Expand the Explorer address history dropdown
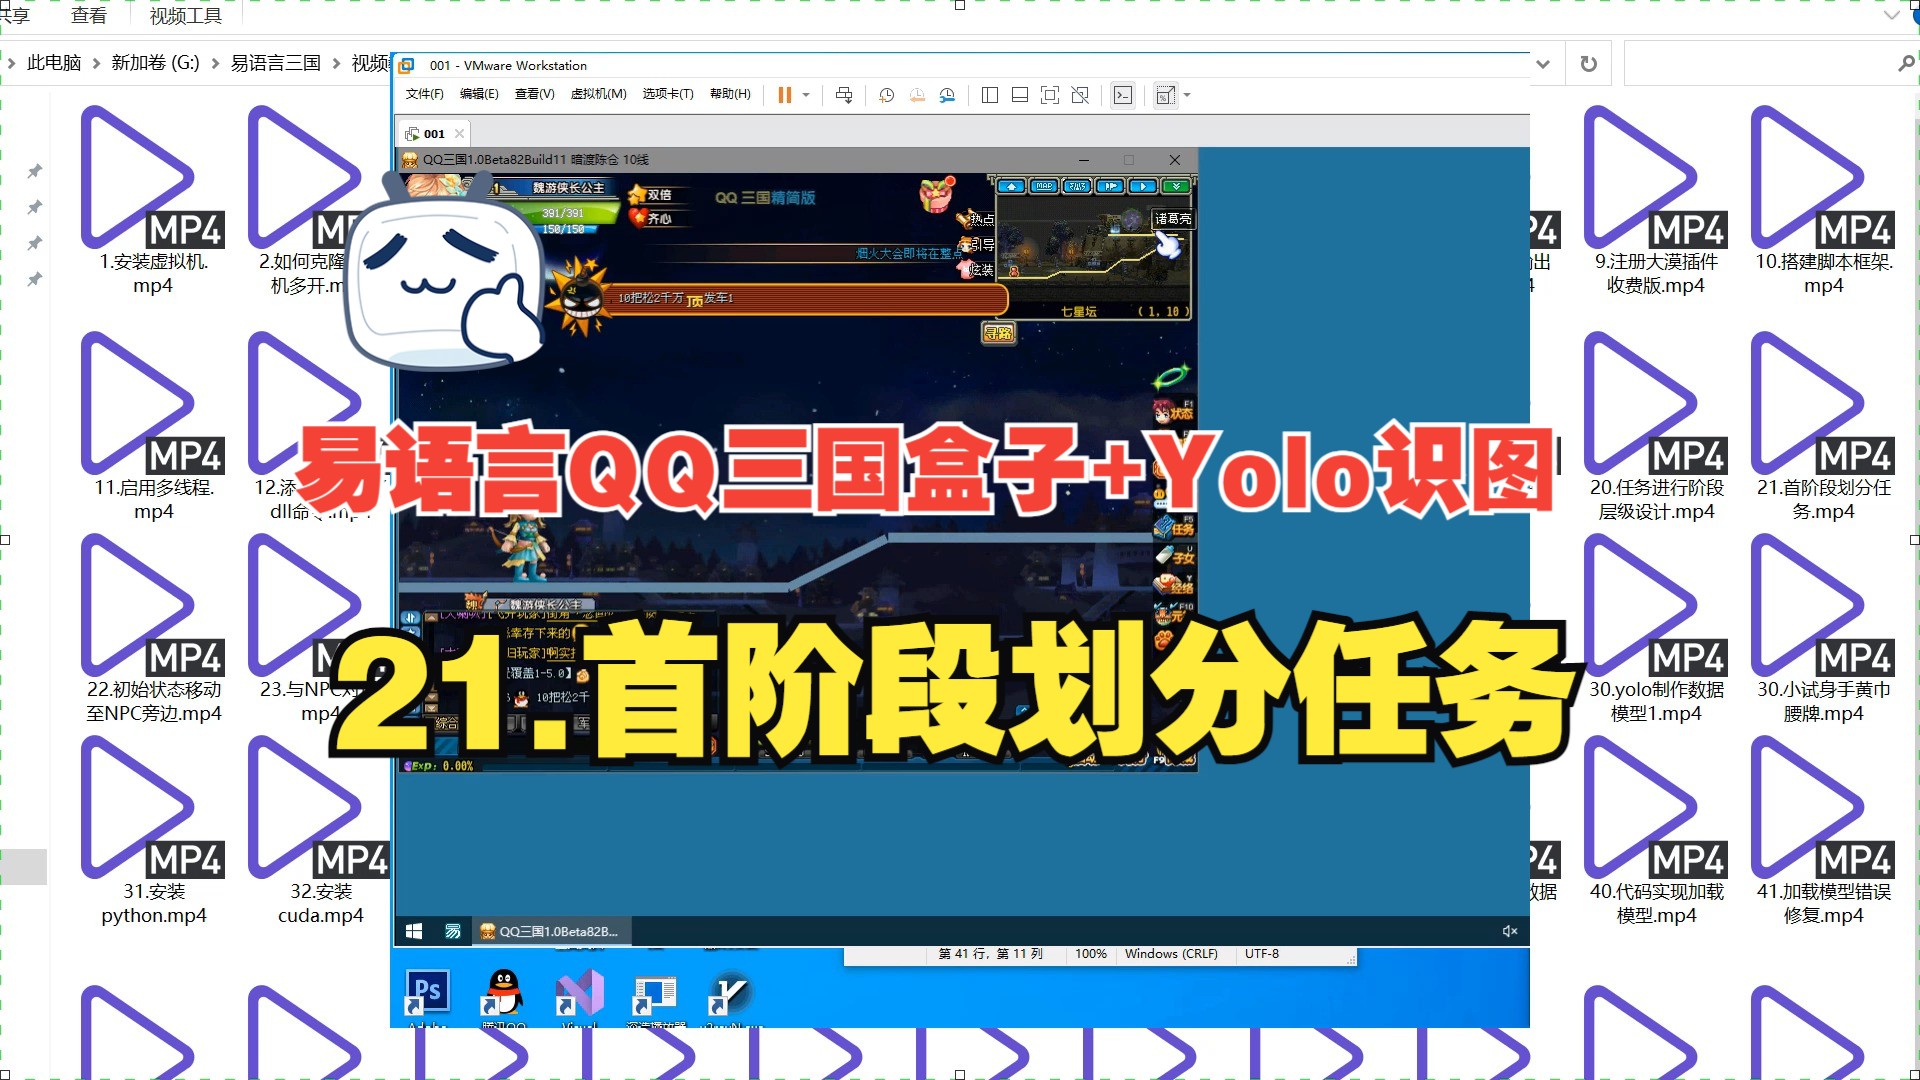 click(1544, 64)
